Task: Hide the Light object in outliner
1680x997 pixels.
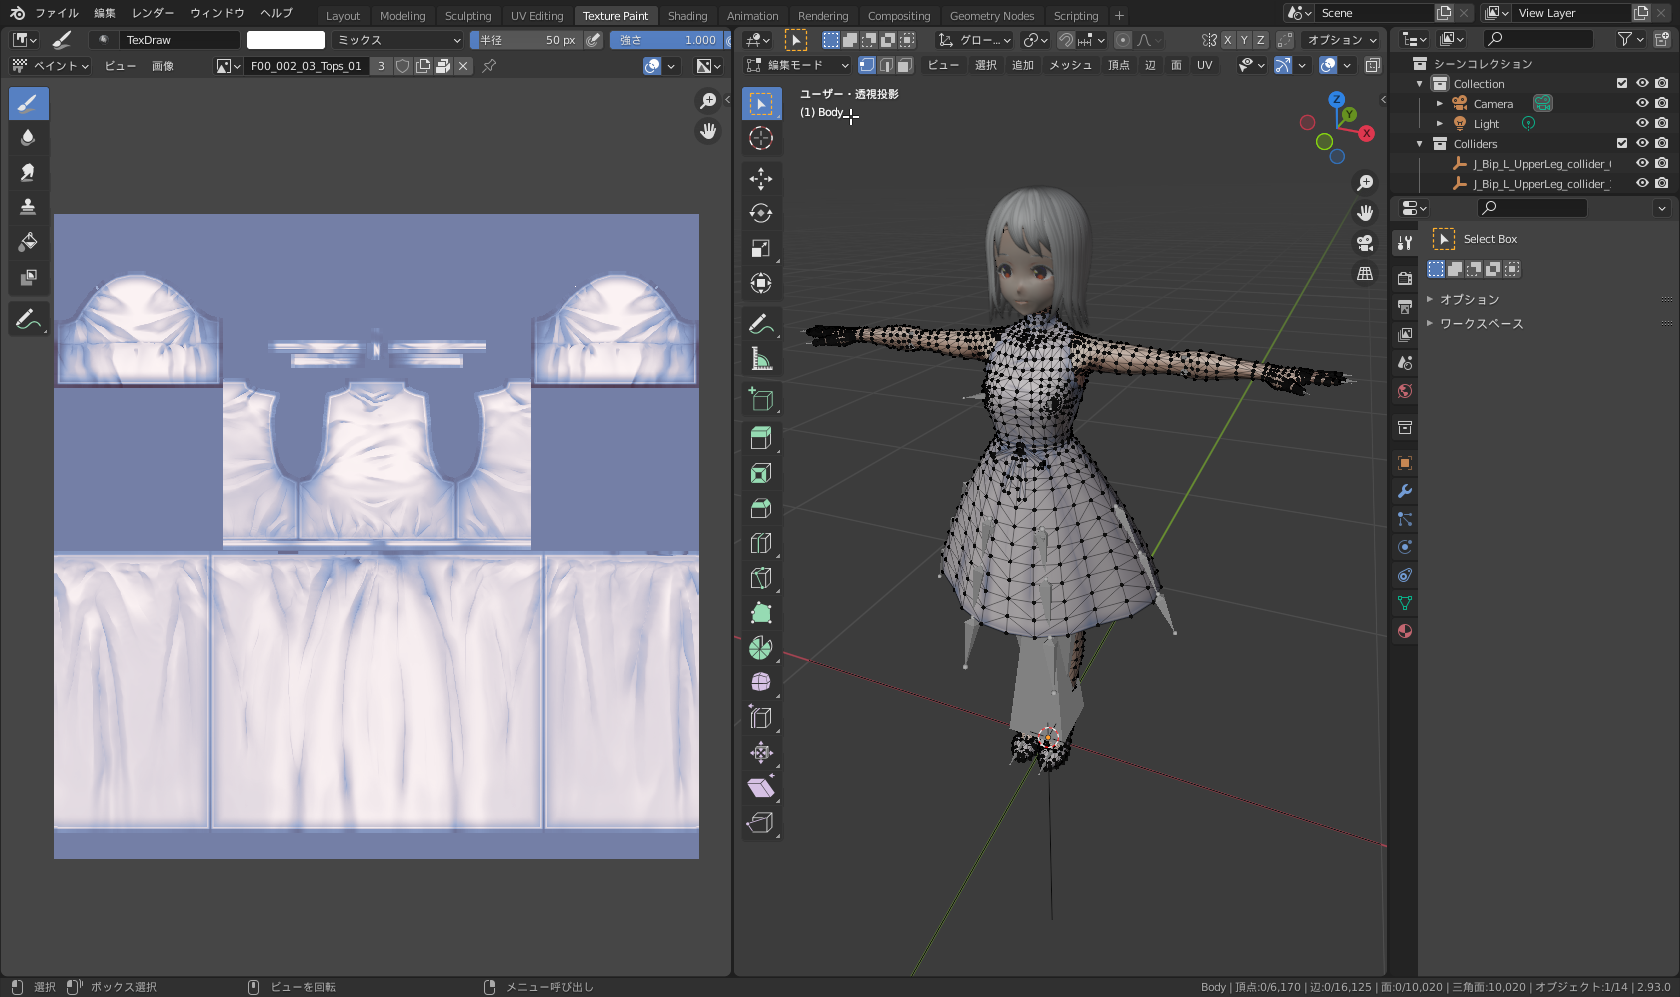Action: (x=1642, y=124)
